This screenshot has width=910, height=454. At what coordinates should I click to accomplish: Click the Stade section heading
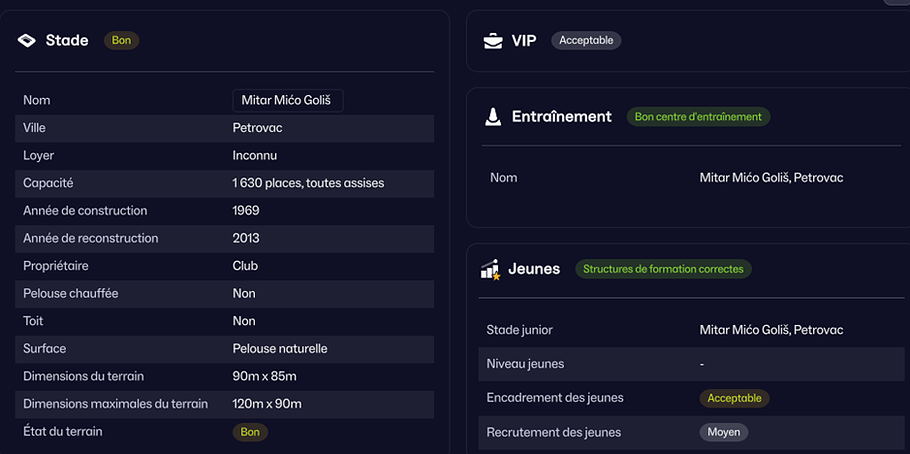point(67,41)
